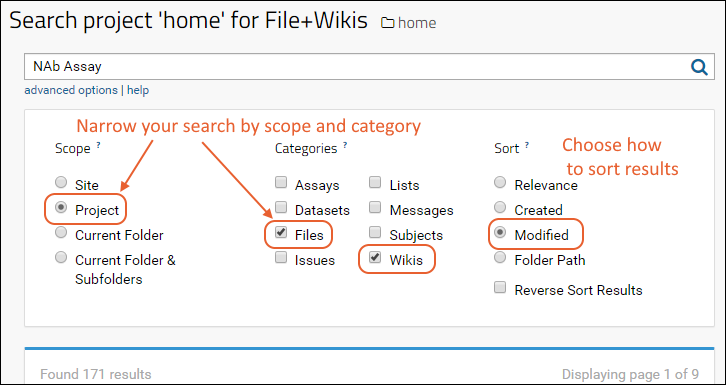
Task: Click the Sort help question mark
Action: coord(526,145)
